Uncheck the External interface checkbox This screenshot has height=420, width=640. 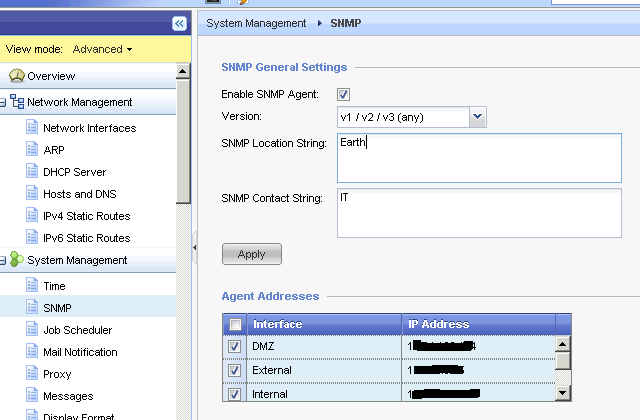234,371
